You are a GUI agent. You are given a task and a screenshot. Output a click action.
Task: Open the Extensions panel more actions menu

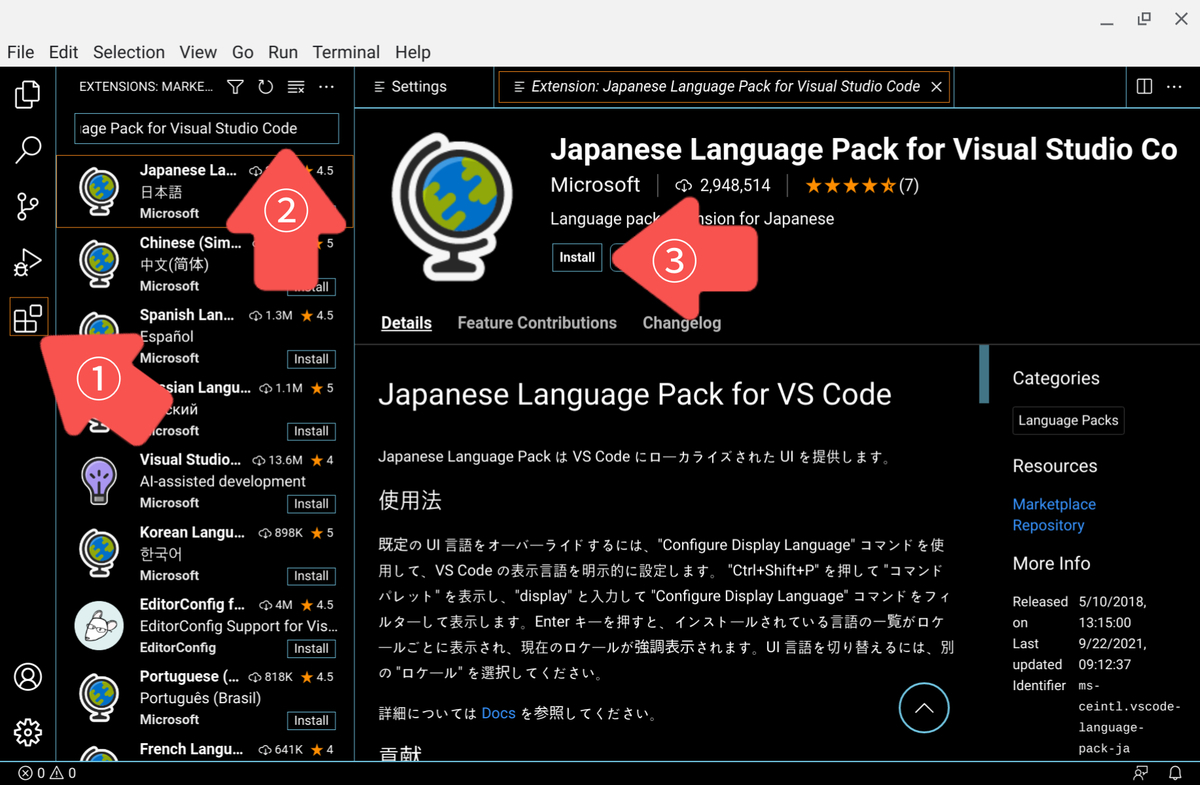[326, 87]
